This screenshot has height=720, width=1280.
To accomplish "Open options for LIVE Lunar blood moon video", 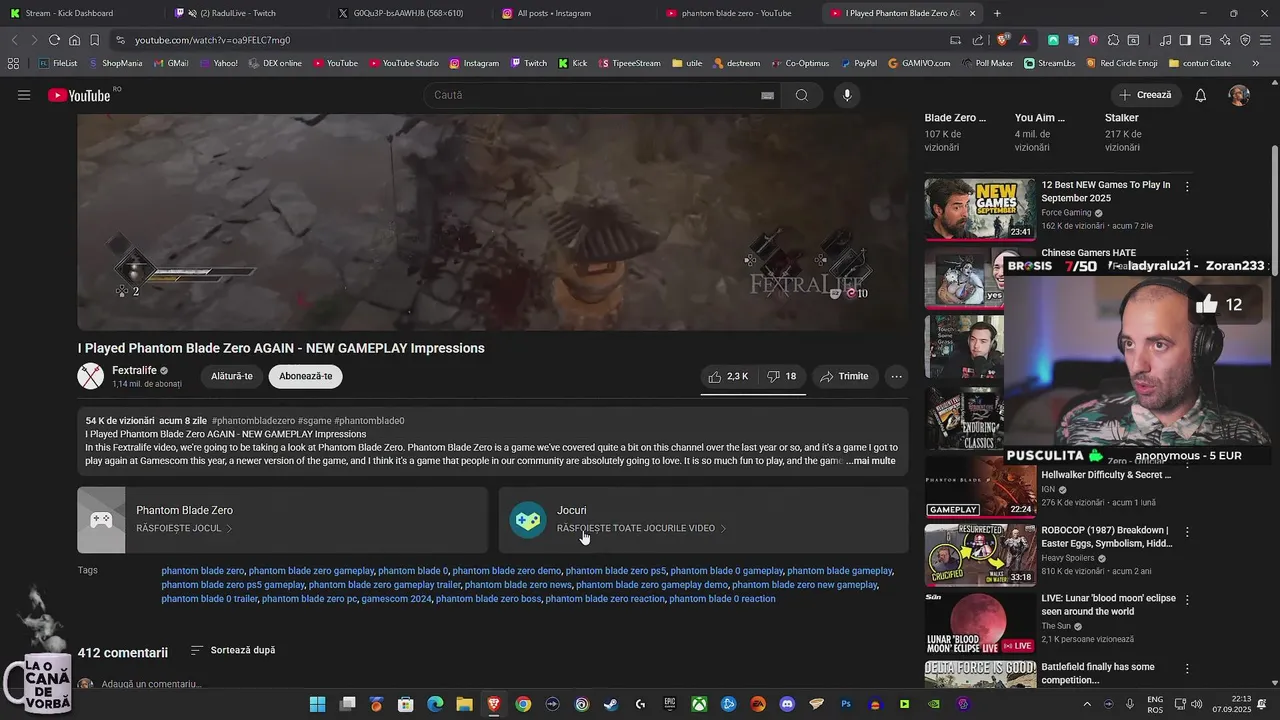I will pyautogui.click(x=1187, y=599).
